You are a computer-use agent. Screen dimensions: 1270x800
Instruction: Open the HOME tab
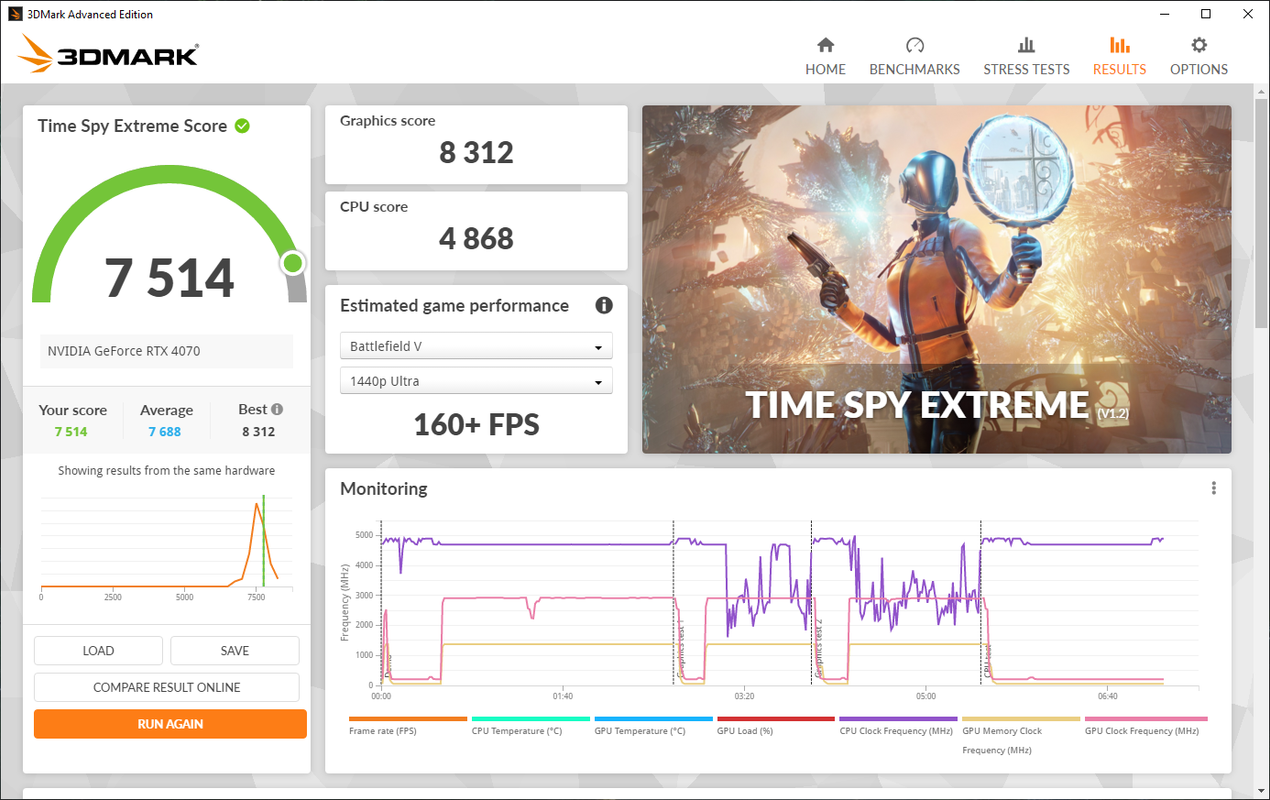825,57
